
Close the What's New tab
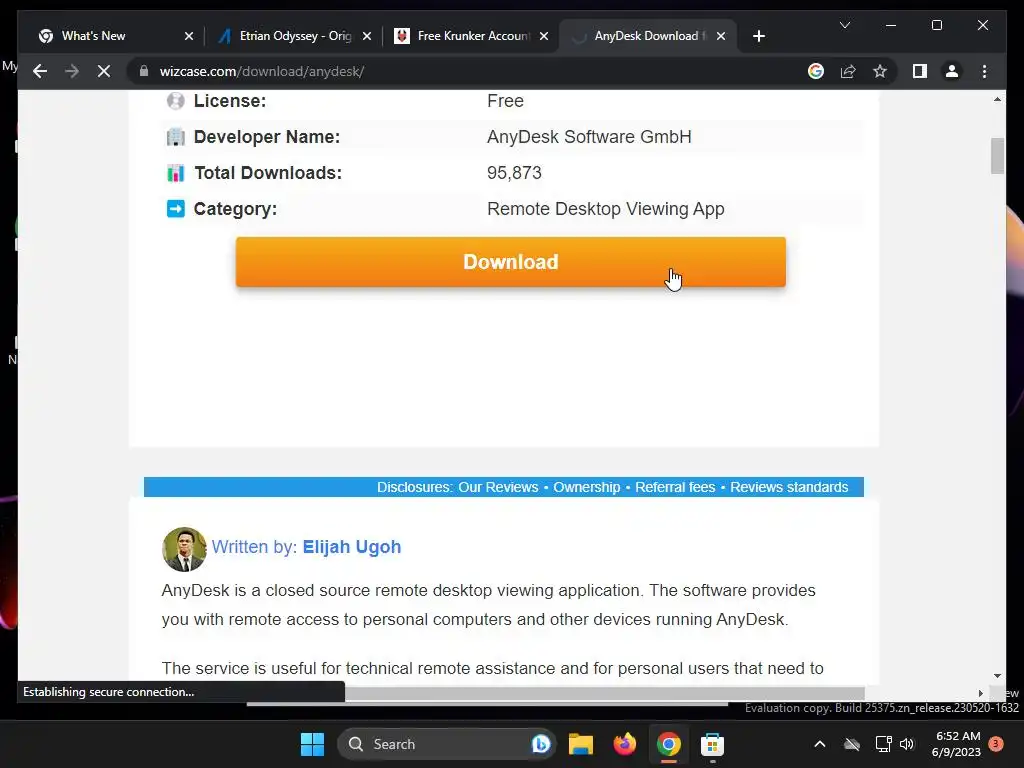tap(189, 36)
